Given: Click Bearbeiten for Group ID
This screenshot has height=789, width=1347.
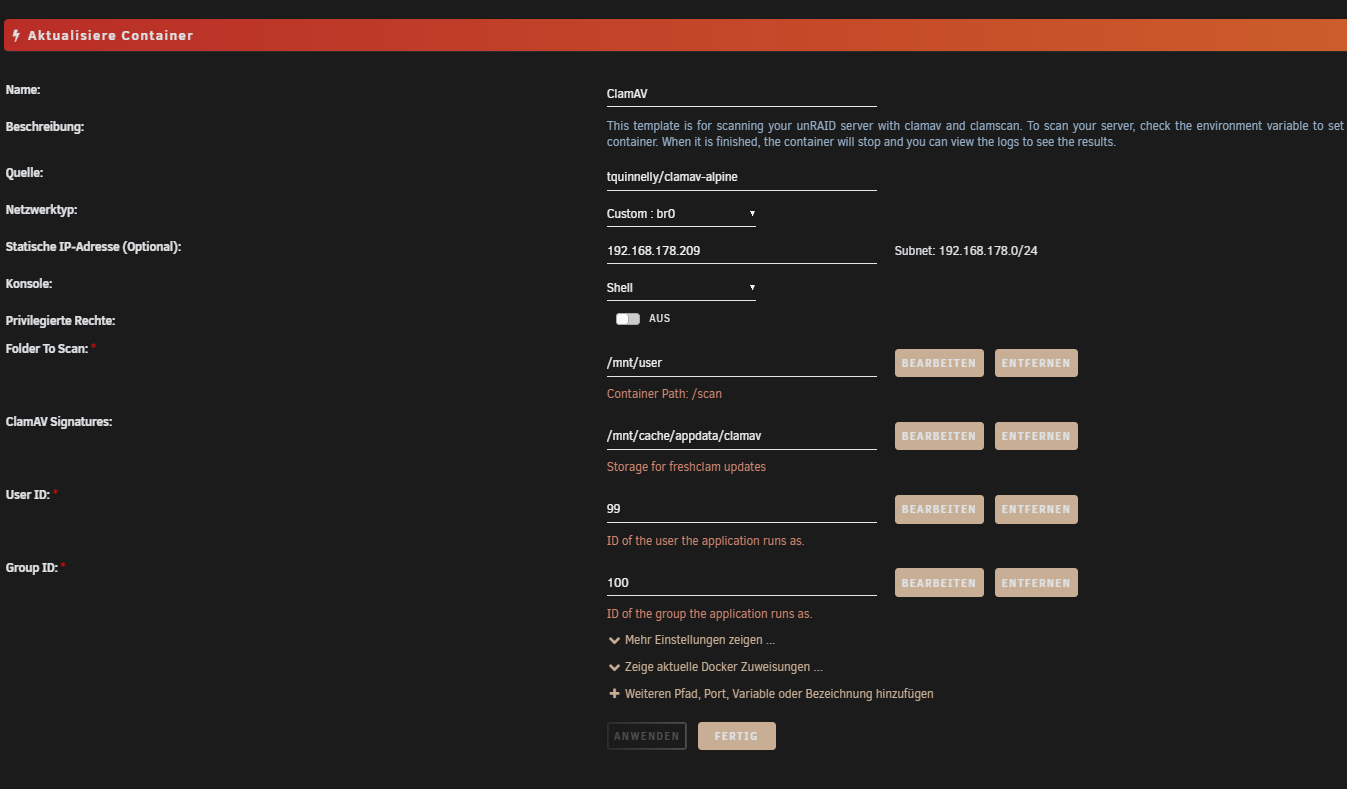Looking at the screenshot, I should point(939,582).
